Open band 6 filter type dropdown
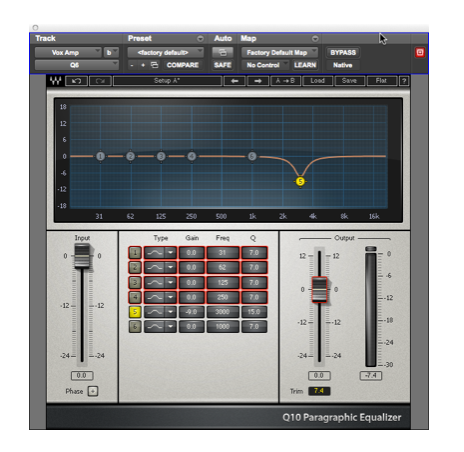 click(171, 327)
